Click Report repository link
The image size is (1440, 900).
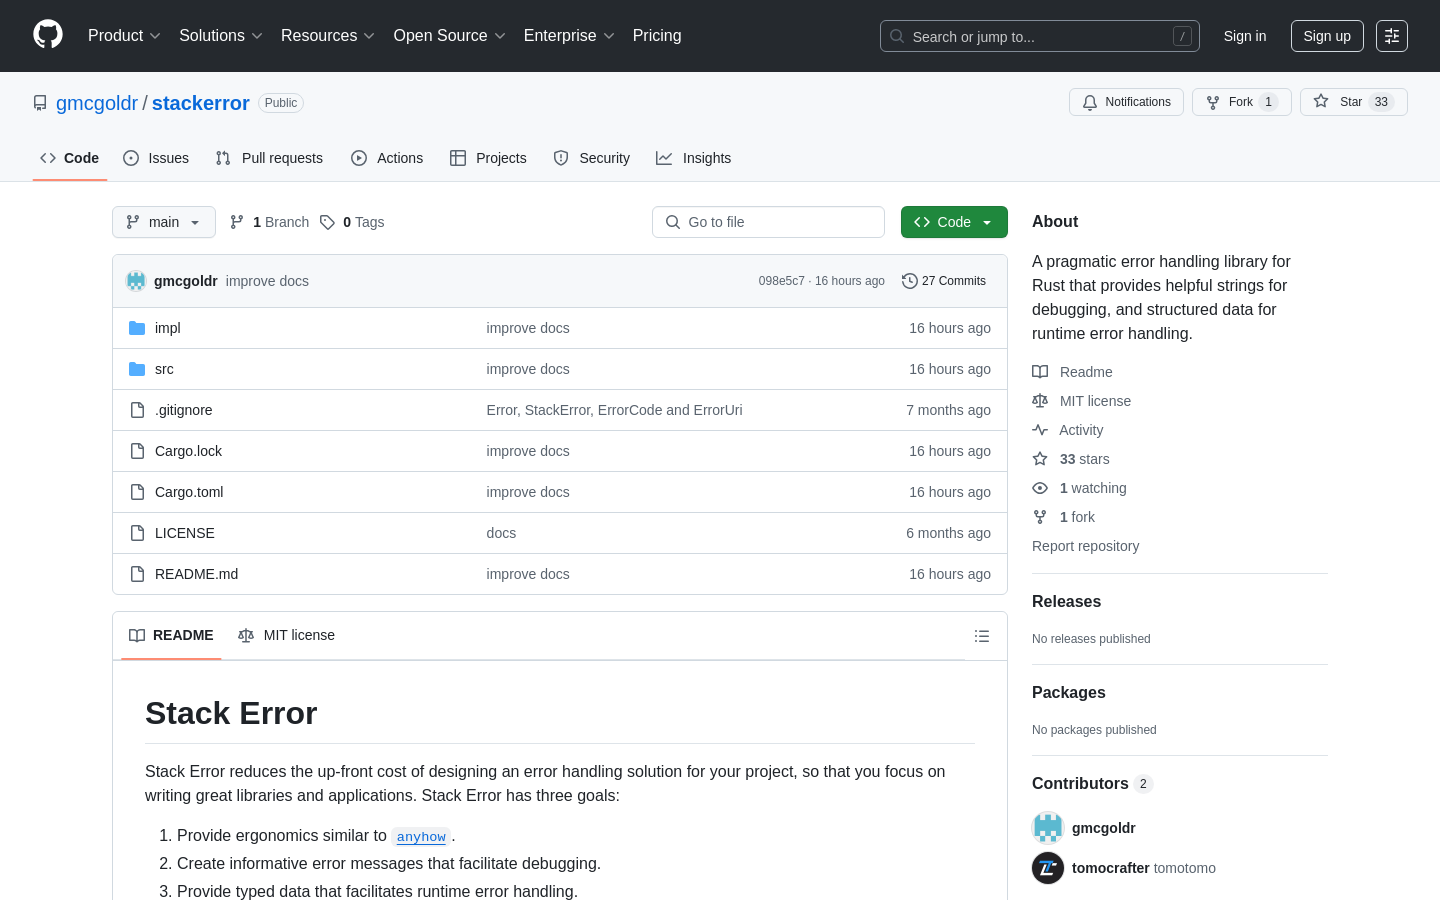pyautogui.click(x=1085, y=546)
